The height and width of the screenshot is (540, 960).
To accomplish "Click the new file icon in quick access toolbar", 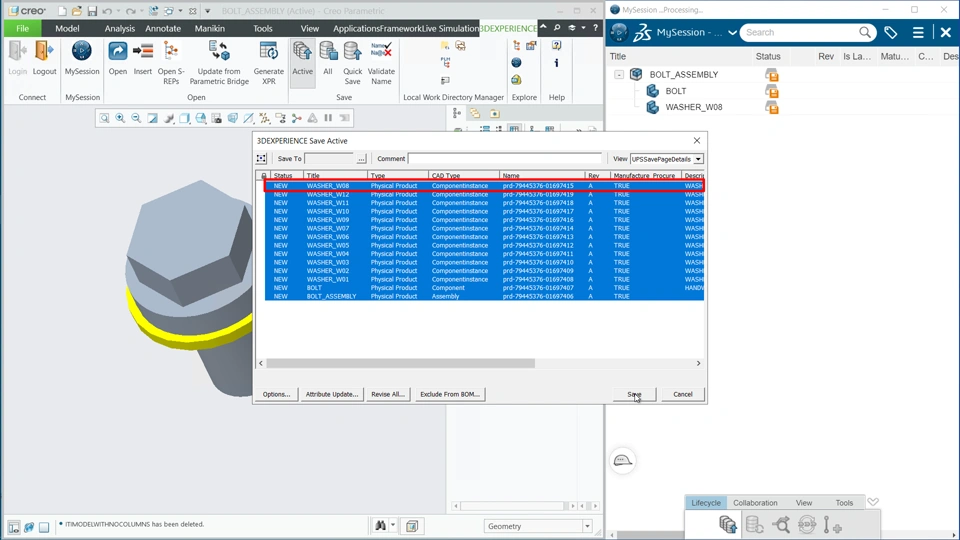I will [62, 11].
